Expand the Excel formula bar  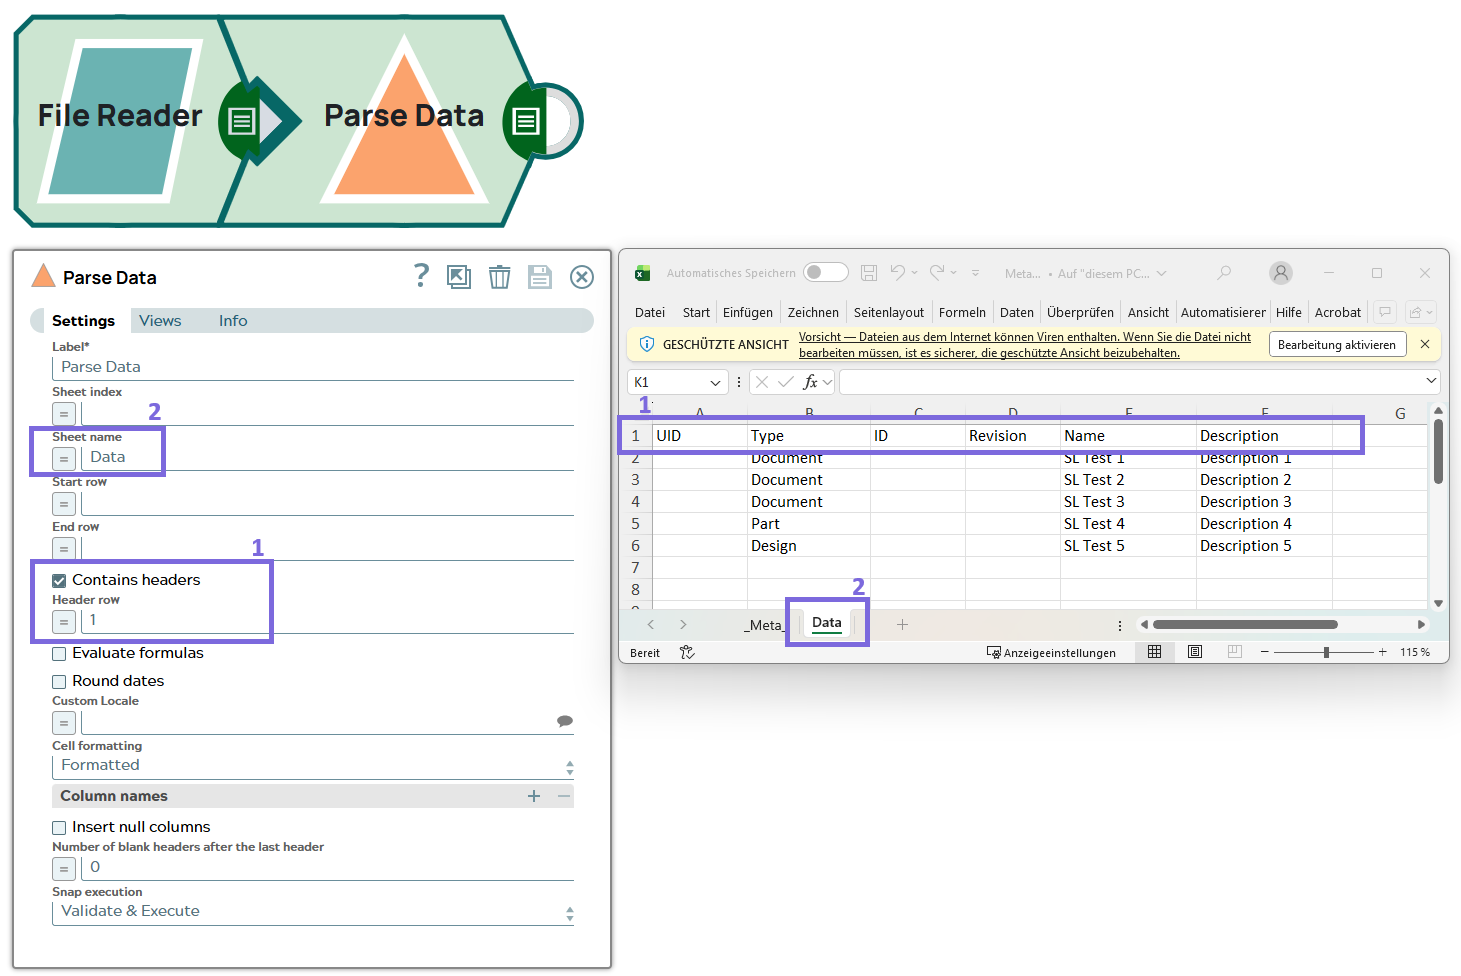[1431, 381]
